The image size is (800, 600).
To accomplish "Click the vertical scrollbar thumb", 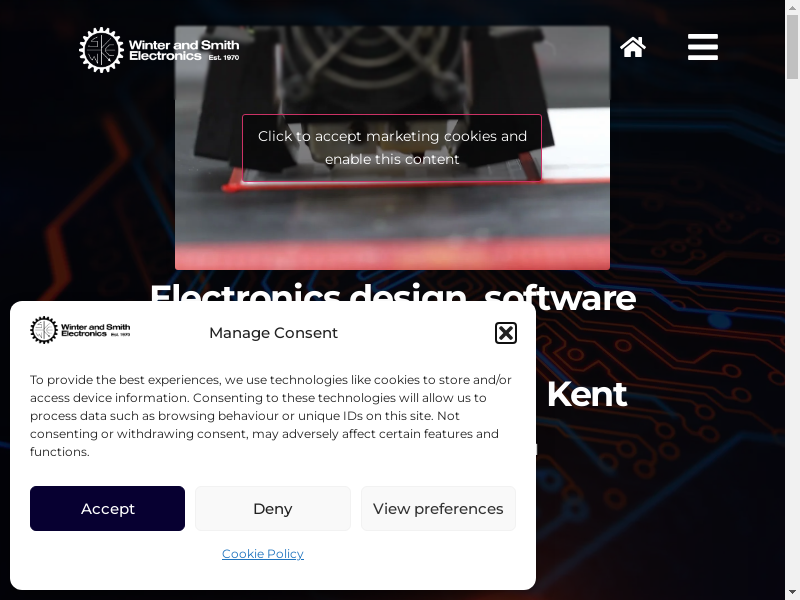I will [x=792, y=47].
